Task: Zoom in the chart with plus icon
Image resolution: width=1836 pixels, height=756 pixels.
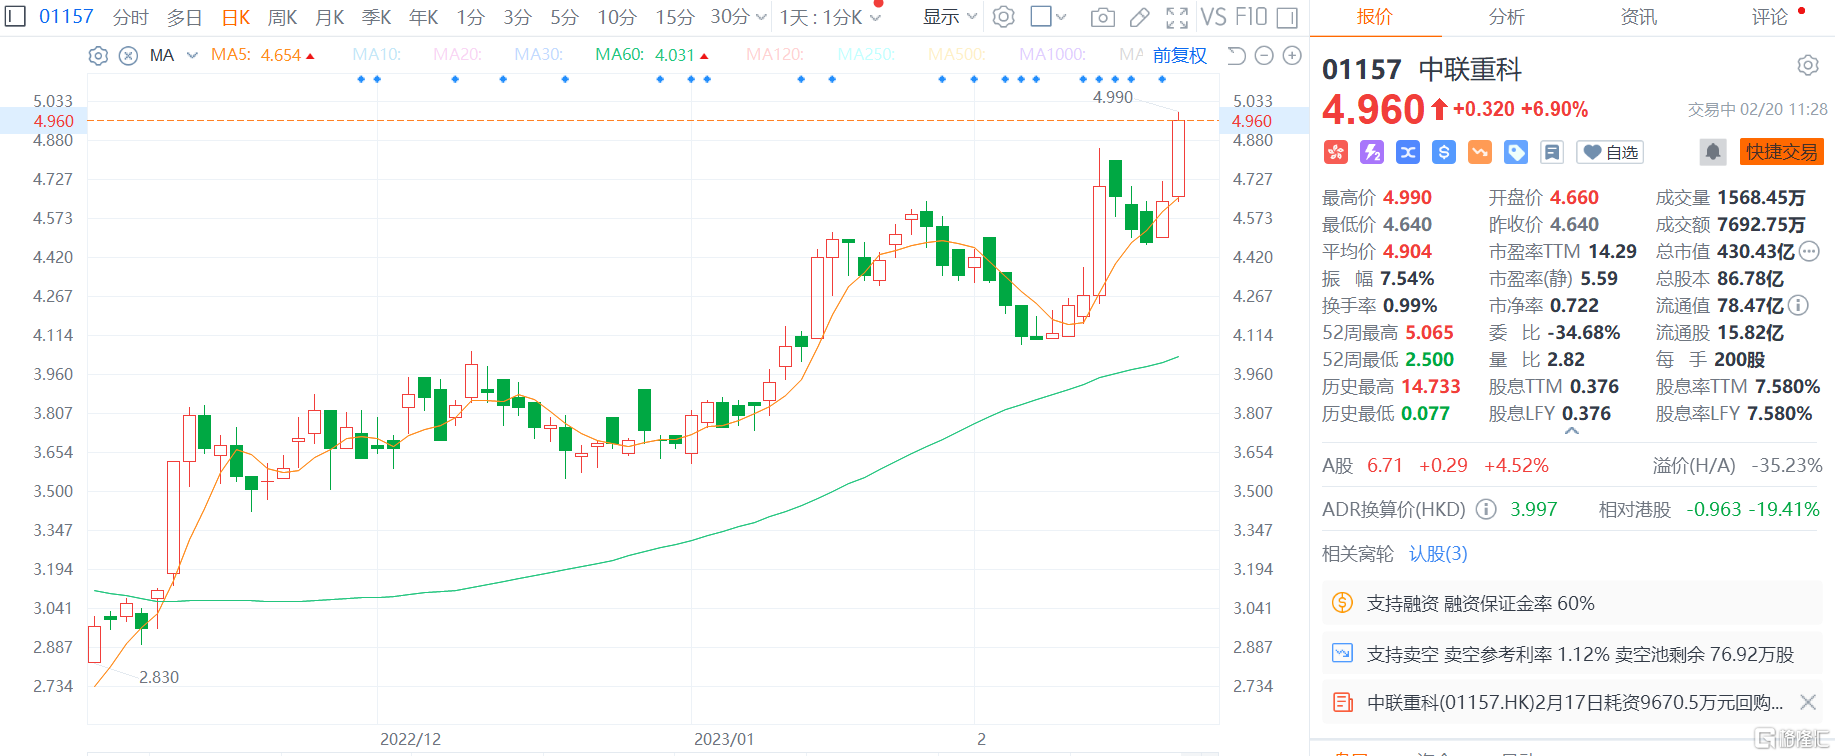Action: (1292, 56)
